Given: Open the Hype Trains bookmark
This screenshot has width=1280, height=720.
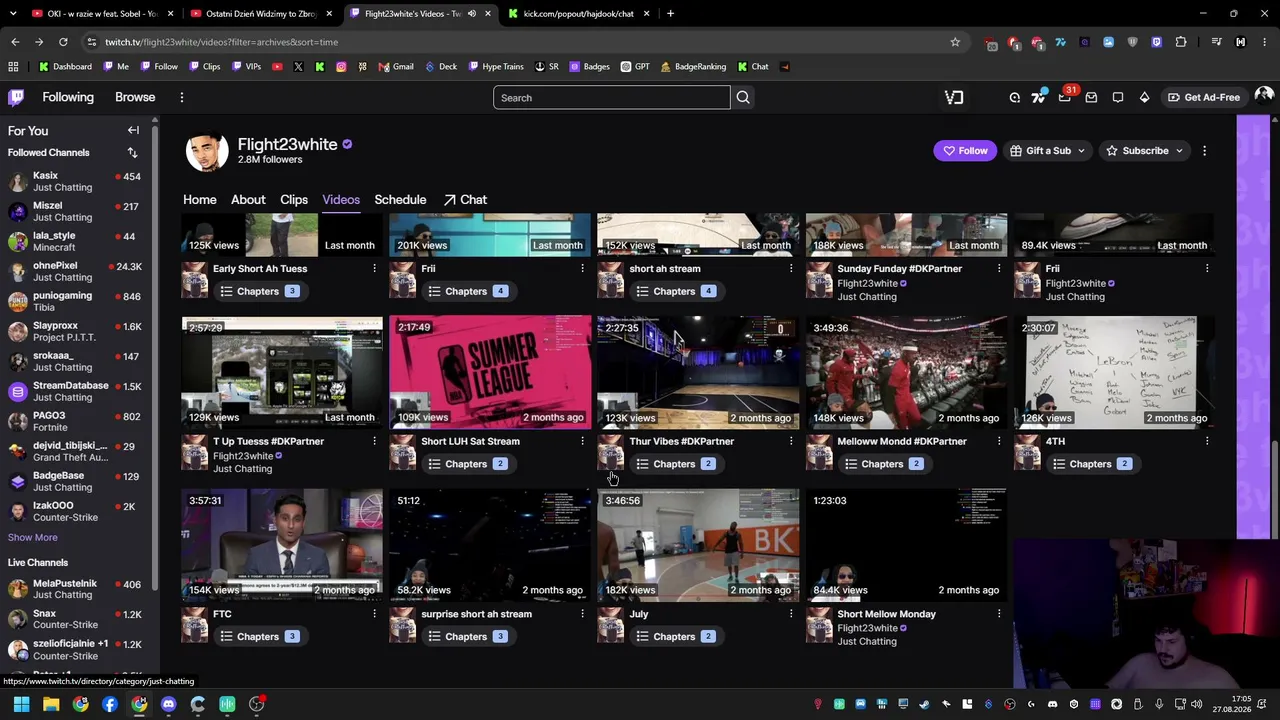Looking at the screenshot, I should tap(496, 67).
